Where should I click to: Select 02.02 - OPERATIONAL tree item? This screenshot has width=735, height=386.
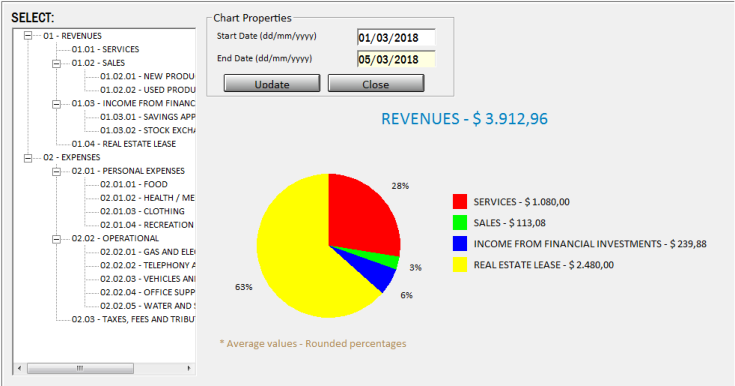pyautogui.click(x=115, y=238)
